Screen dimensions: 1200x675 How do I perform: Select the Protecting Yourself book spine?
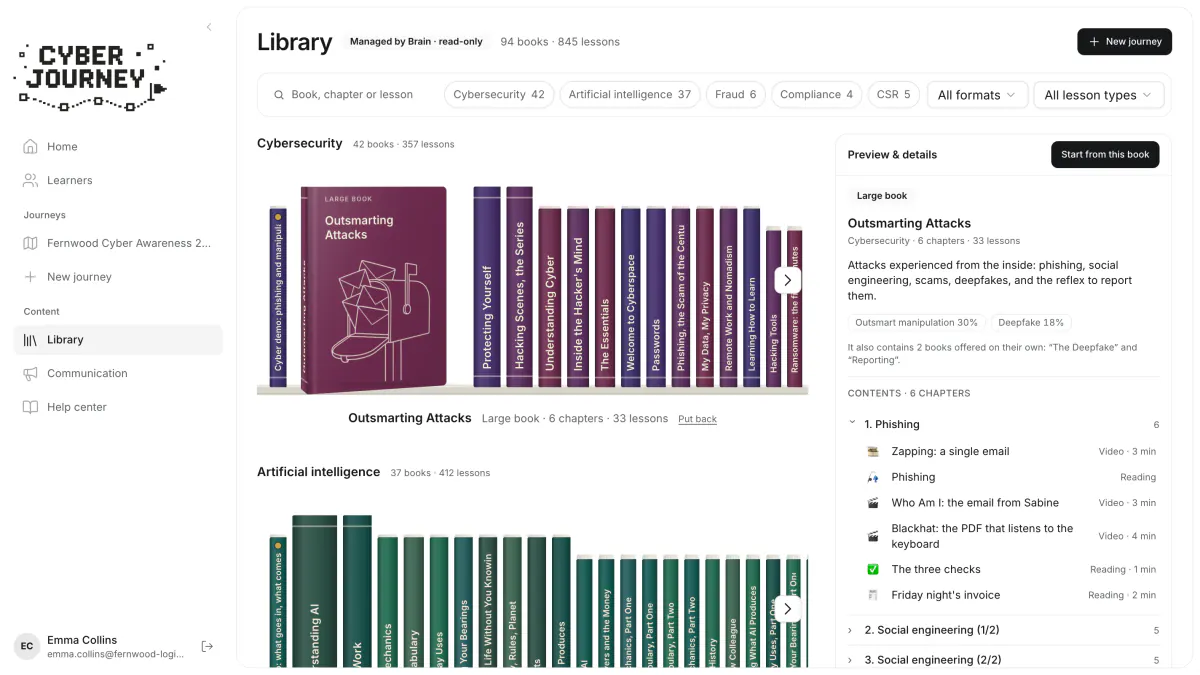coord(487,286)
